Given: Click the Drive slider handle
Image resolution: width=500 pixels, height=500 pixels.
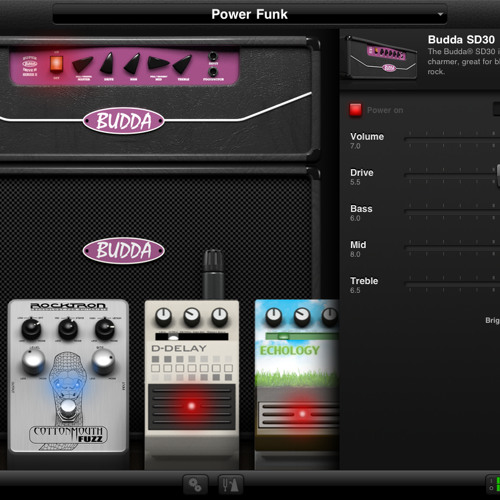Looking at the screenshot, I should (498, 176).
